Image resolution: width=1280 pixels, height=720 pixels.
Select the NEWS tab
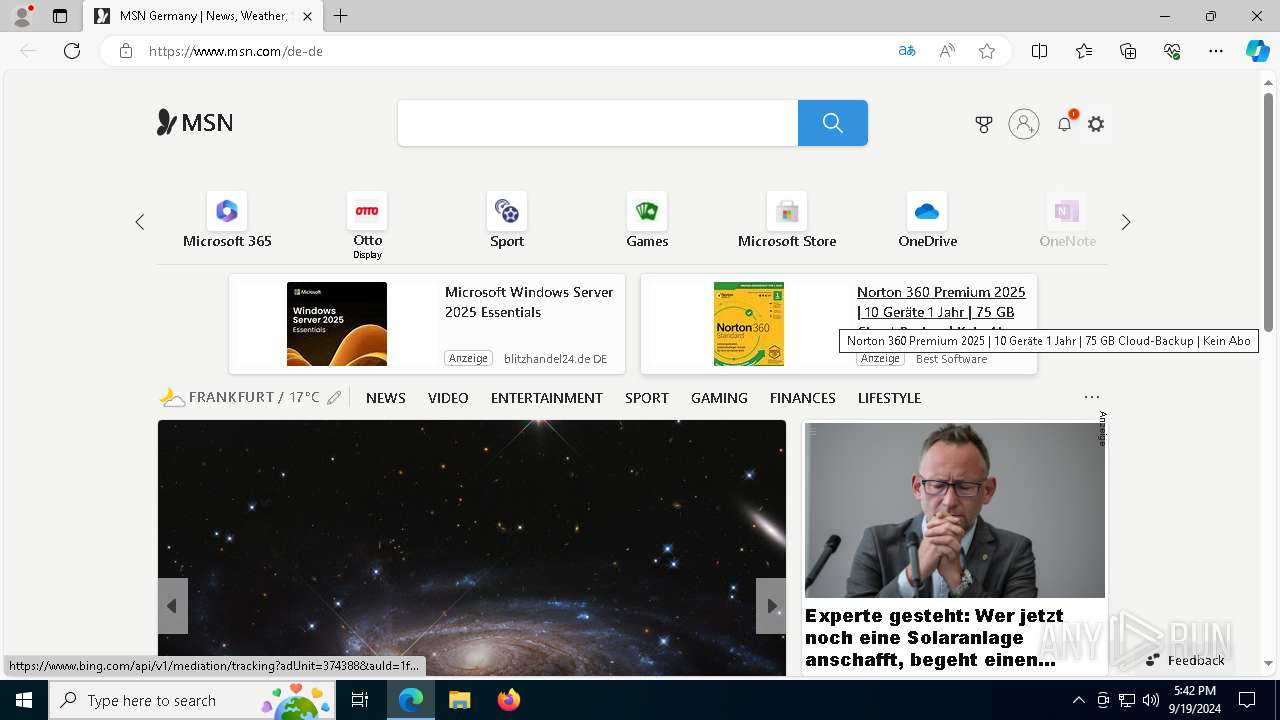[x=386, y=398]
